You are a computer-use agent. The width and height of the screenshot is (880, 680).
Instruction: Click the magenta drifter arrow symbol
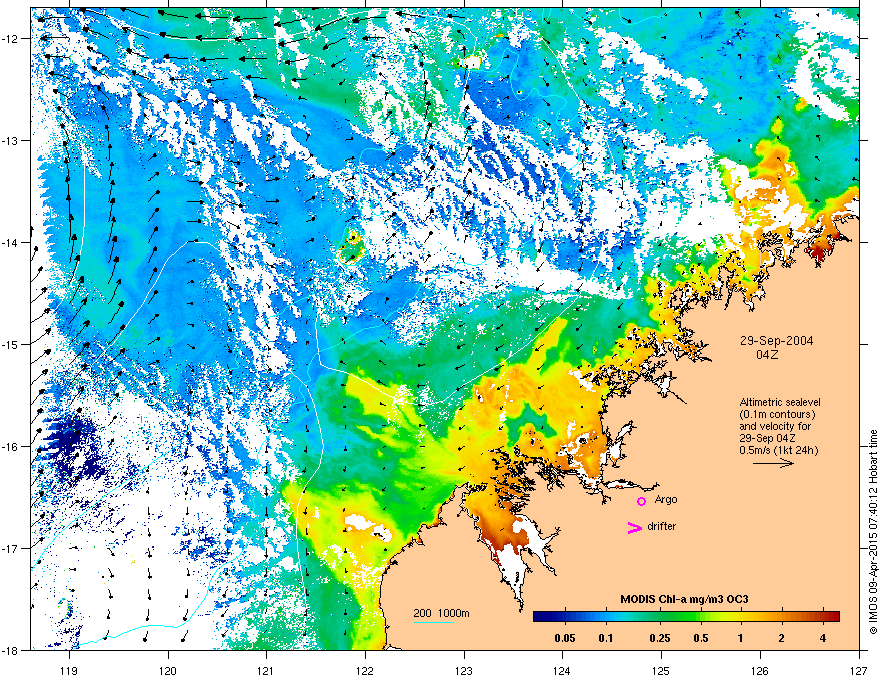(634, 527)
